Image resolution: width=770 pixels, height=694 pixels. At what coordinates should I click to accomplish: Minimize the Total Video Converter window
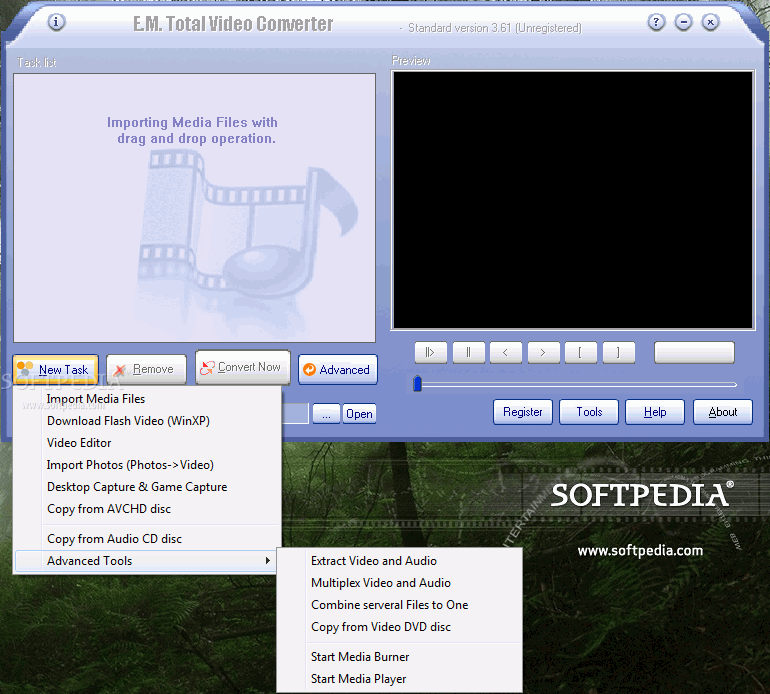683,22
